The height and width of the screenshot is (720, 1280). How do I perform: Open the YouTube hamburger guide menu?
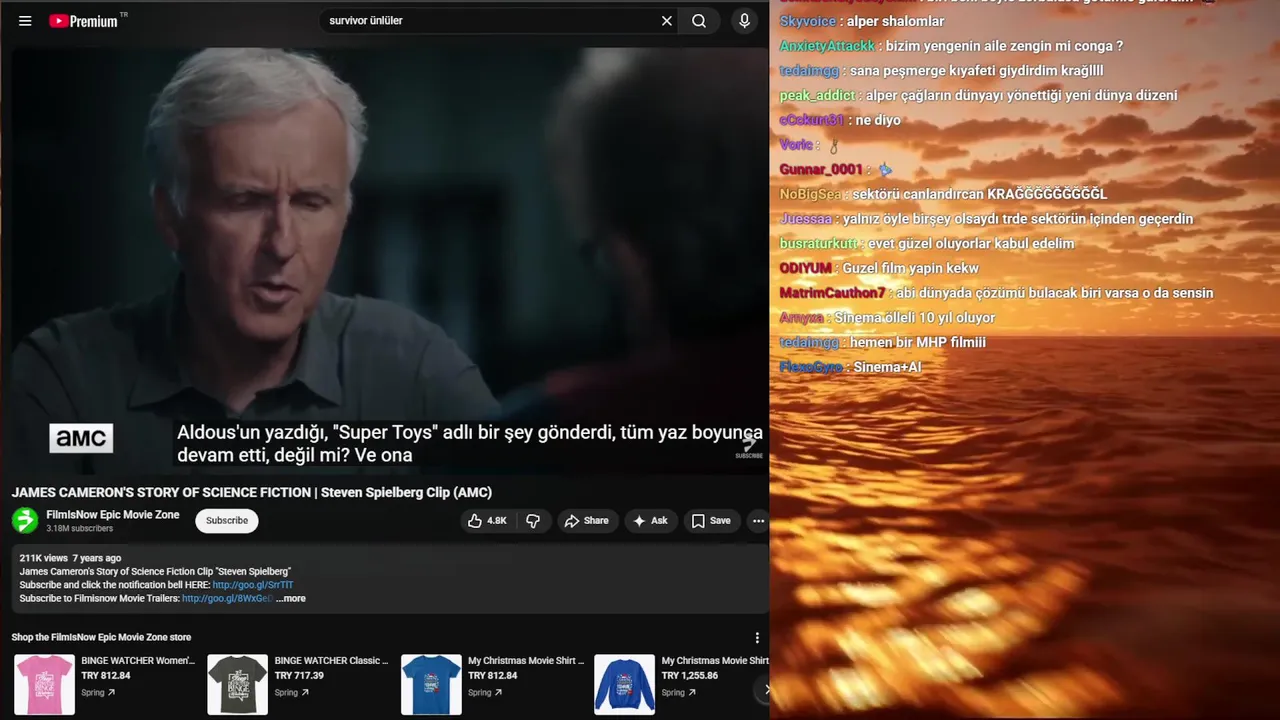(25, 21)
